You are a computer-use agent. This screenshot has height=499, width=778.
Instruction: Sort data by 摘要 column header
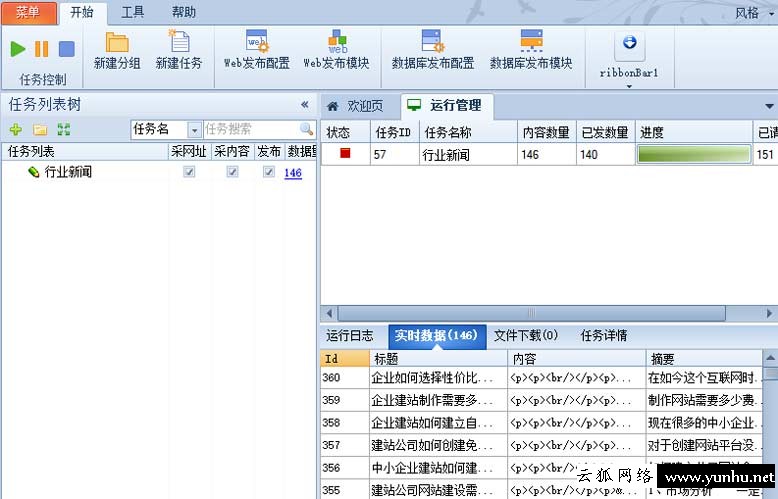(x=704, y=359)
